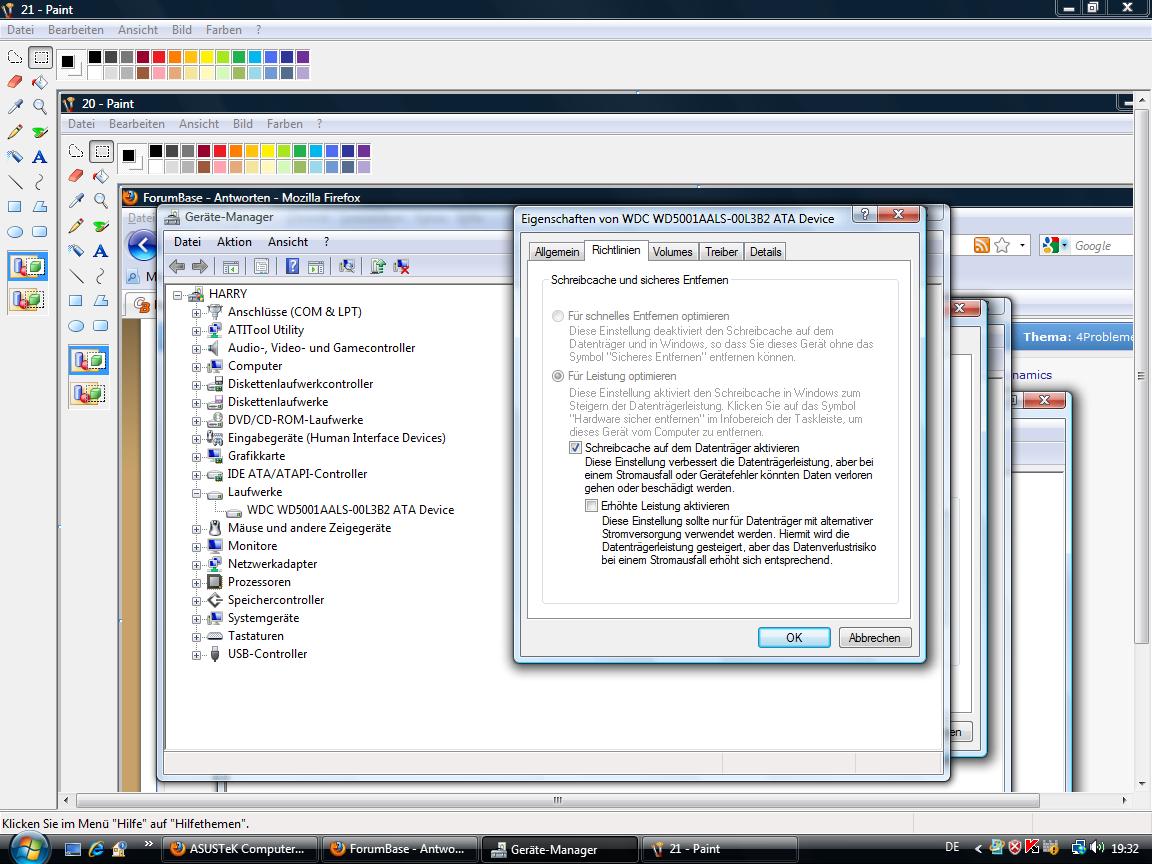Click the uninstall device toolbar icon with red X

tap(401, 267)
